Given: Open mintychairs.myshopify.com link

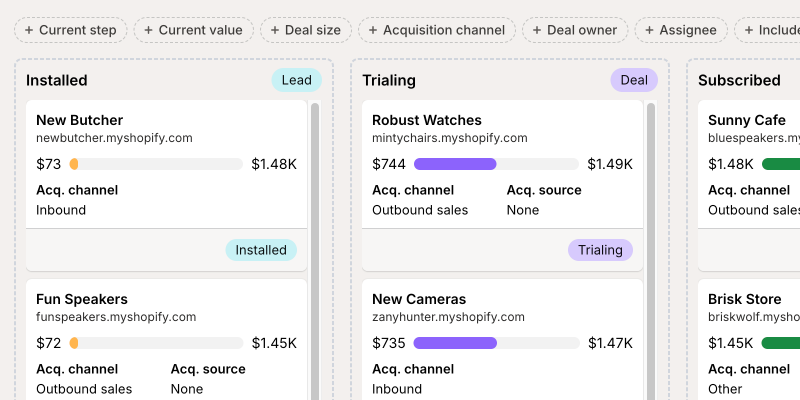Looking at the screenshot, I should click(449, 138).
